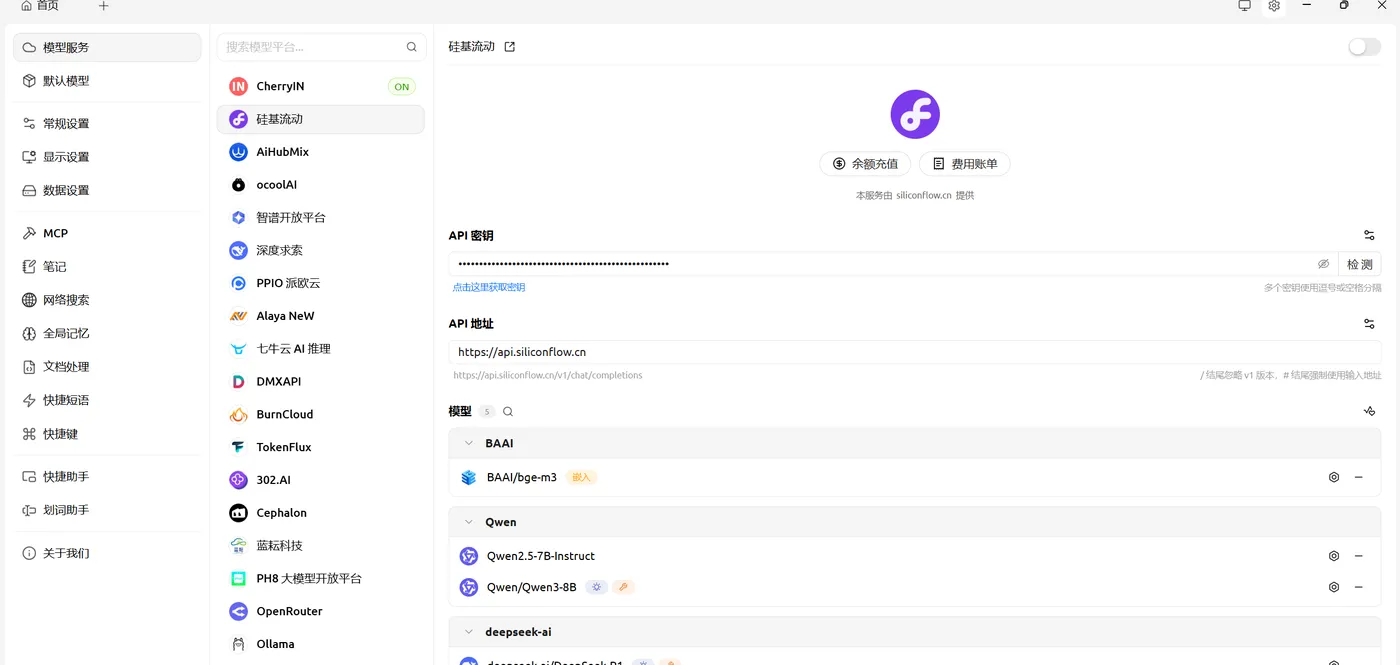Screen dimensions: 1400x665
Task: Remove Qwen/Qwen3-8B model
Action: coord(1359,588)
